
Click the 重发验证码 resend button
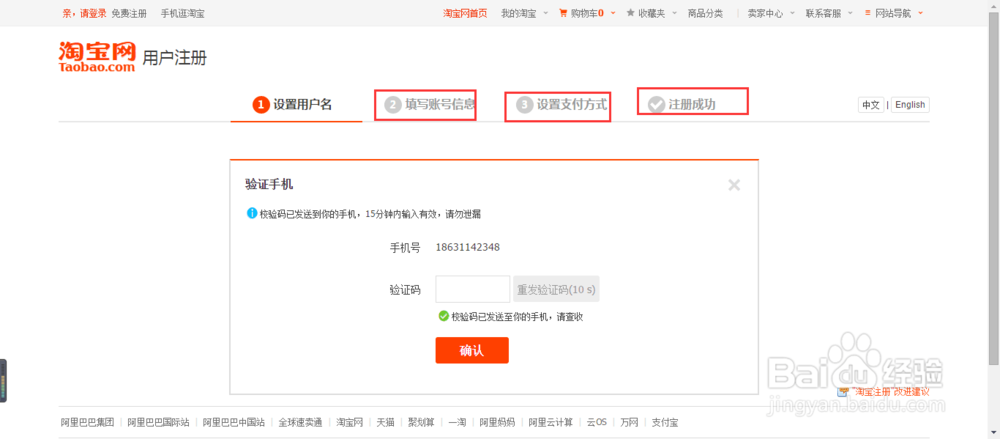pos(556,289)
